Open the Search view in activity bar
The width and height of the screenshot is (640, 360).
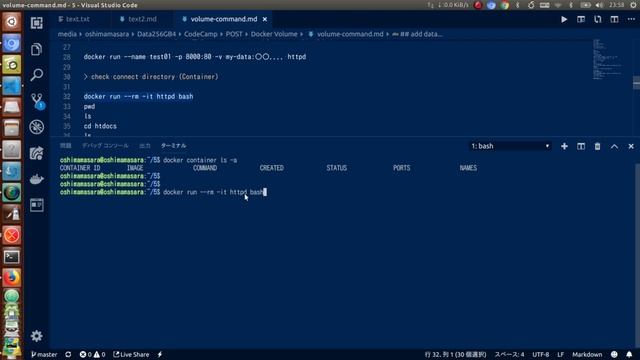[36, 75]
